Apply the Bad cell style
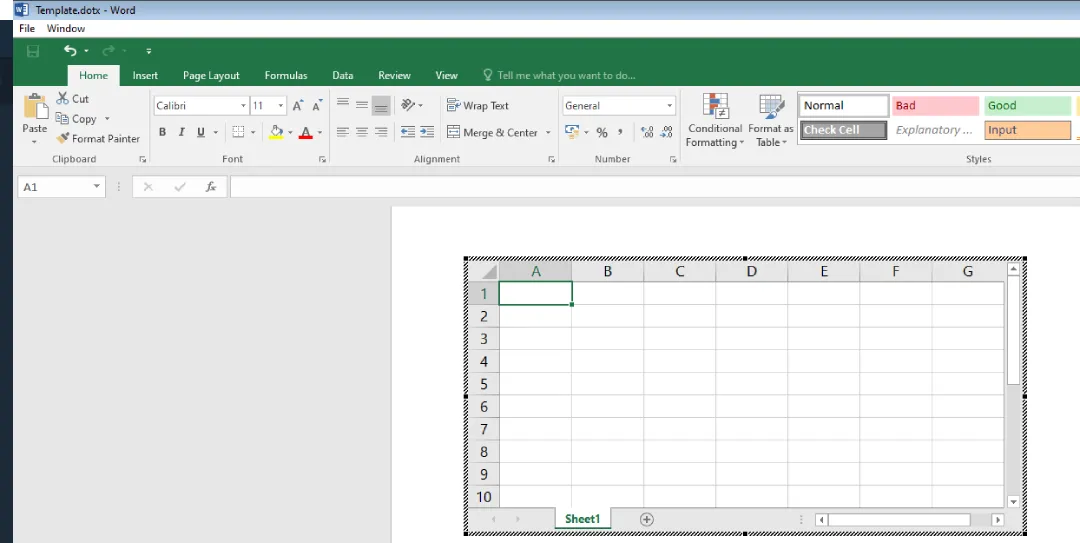This screenshot has width=1080, height=543. click(x=935, y=105)
